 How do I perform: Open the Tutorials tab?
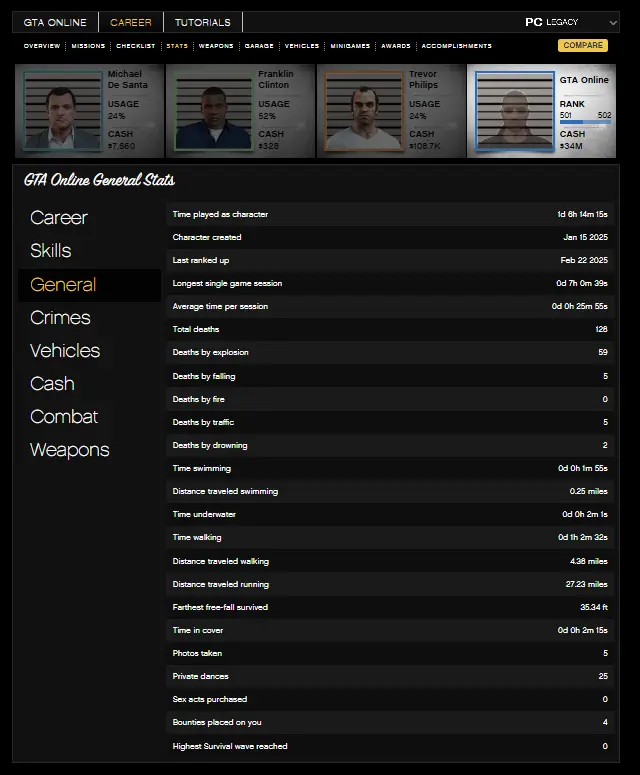[x=203, y=22]
